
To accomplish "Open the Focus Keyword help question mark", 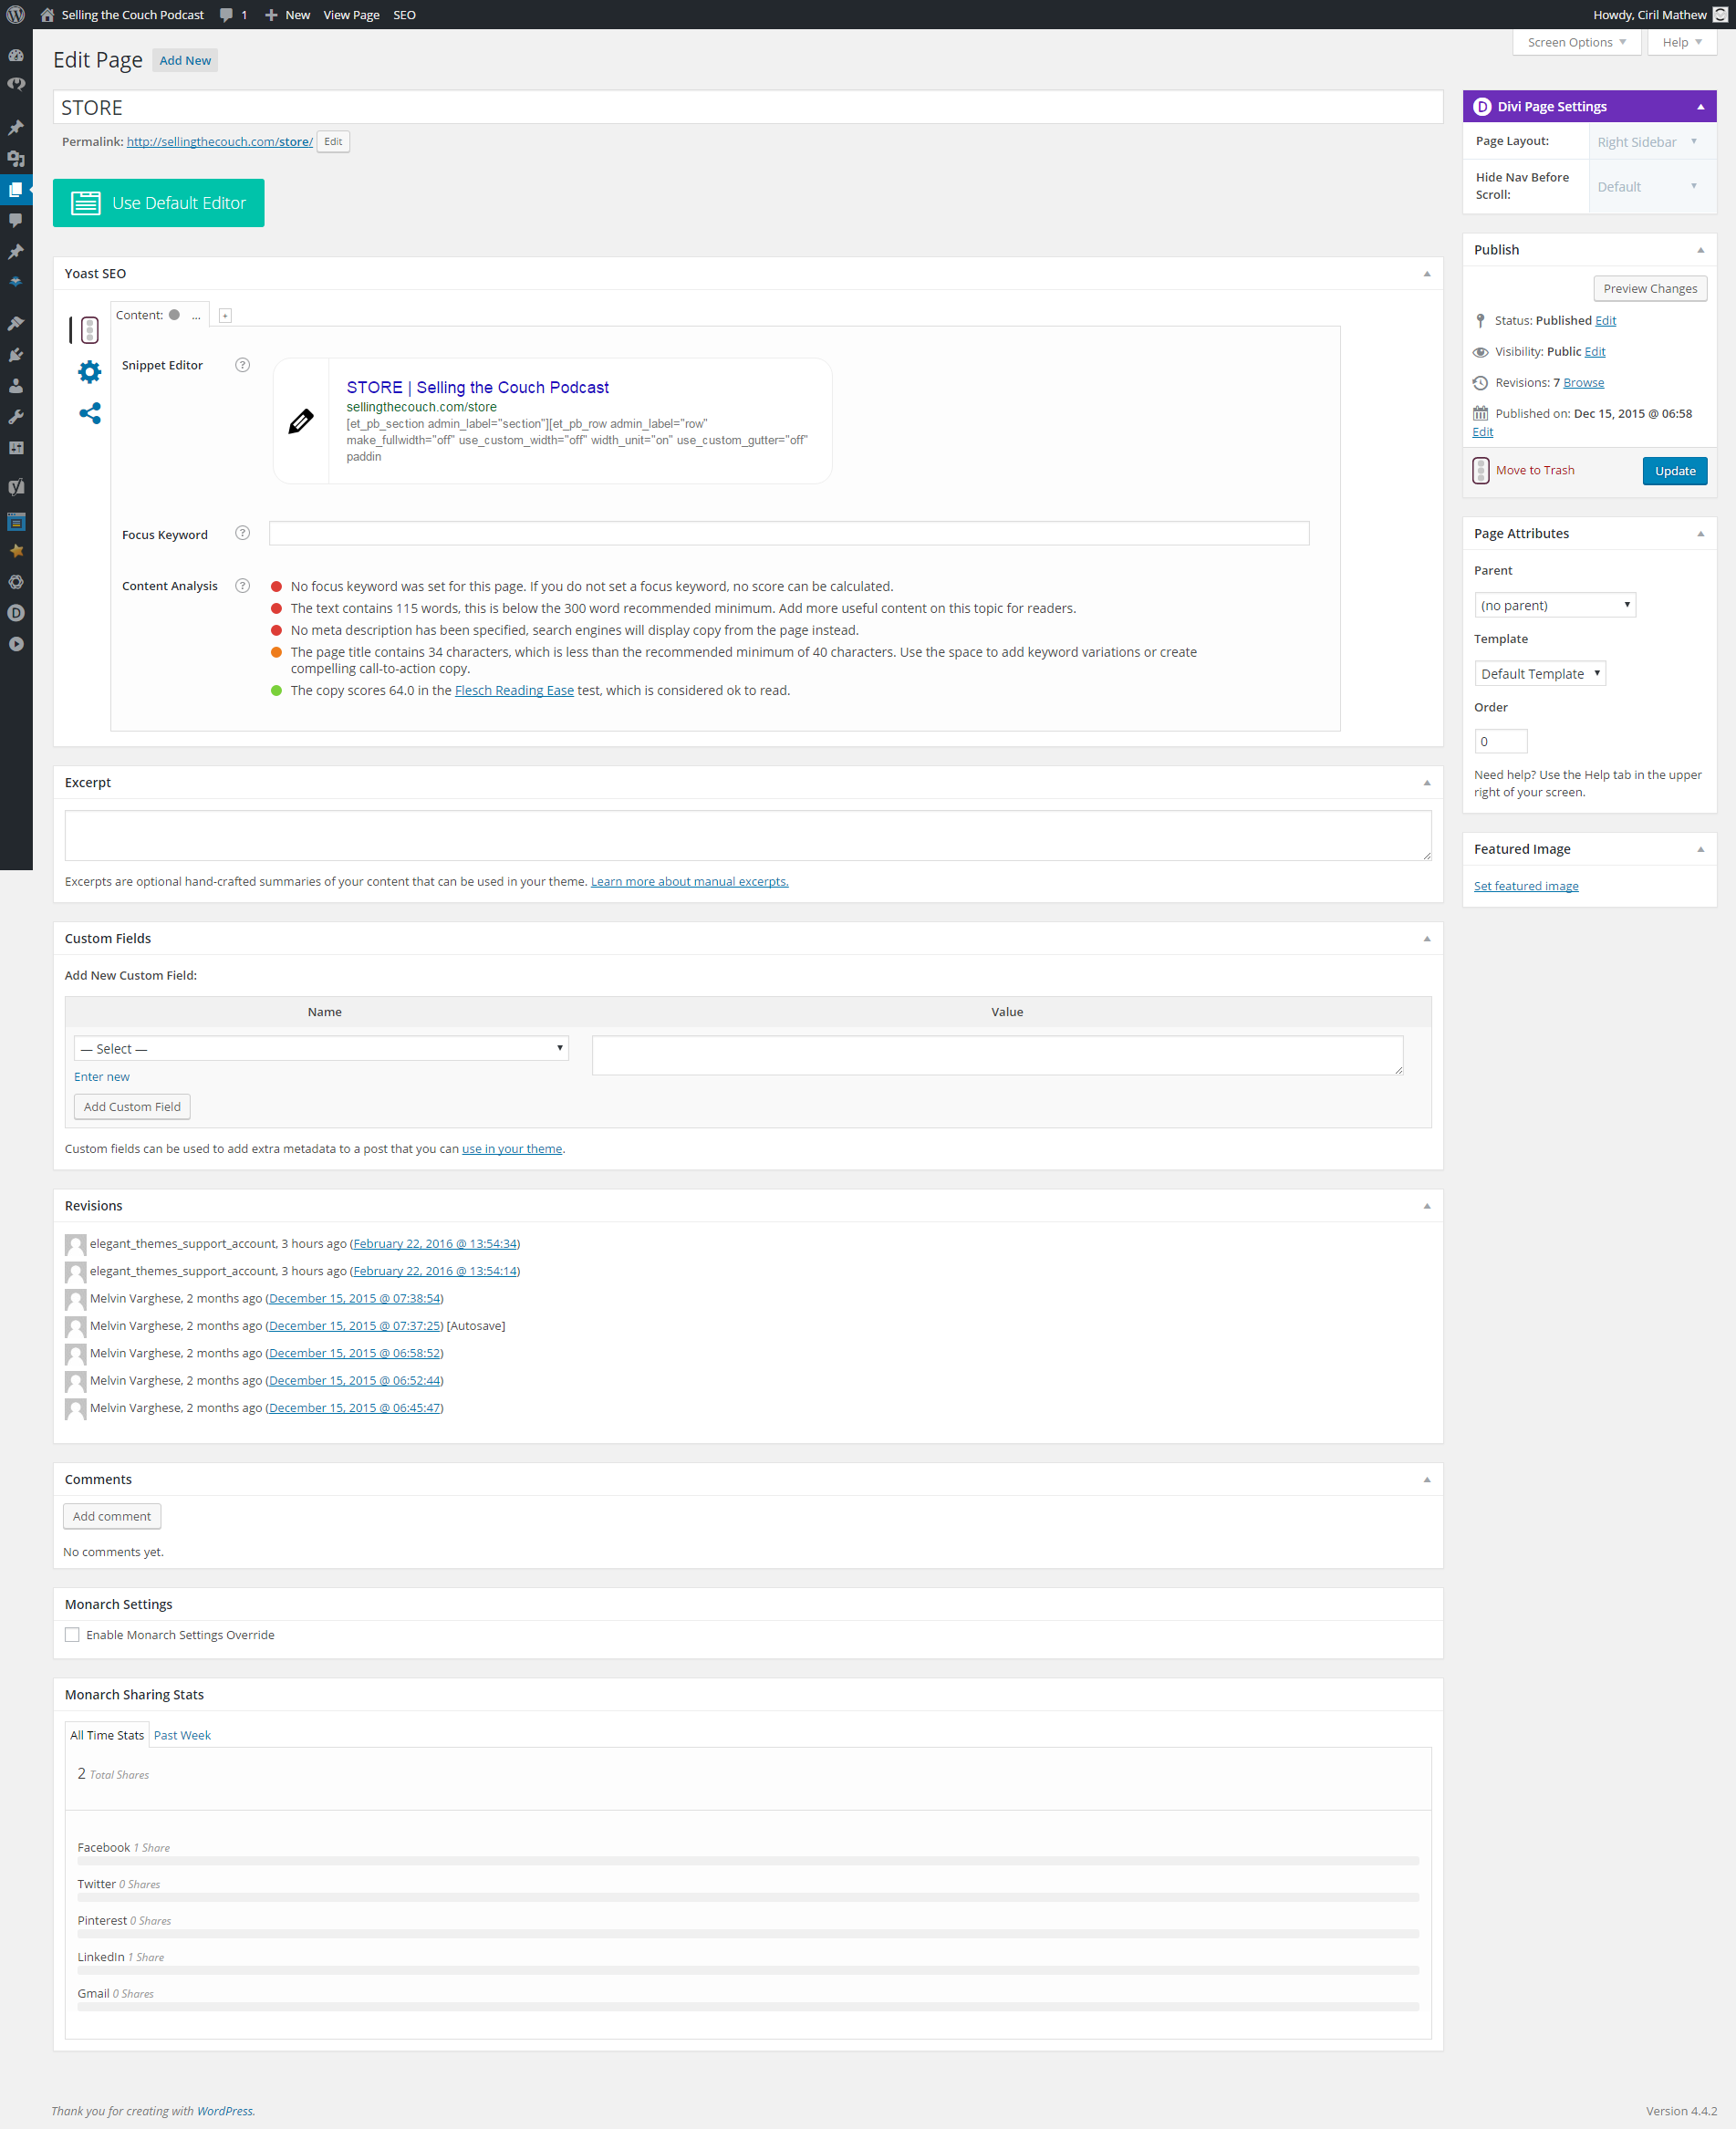I will tap(242, 533).
